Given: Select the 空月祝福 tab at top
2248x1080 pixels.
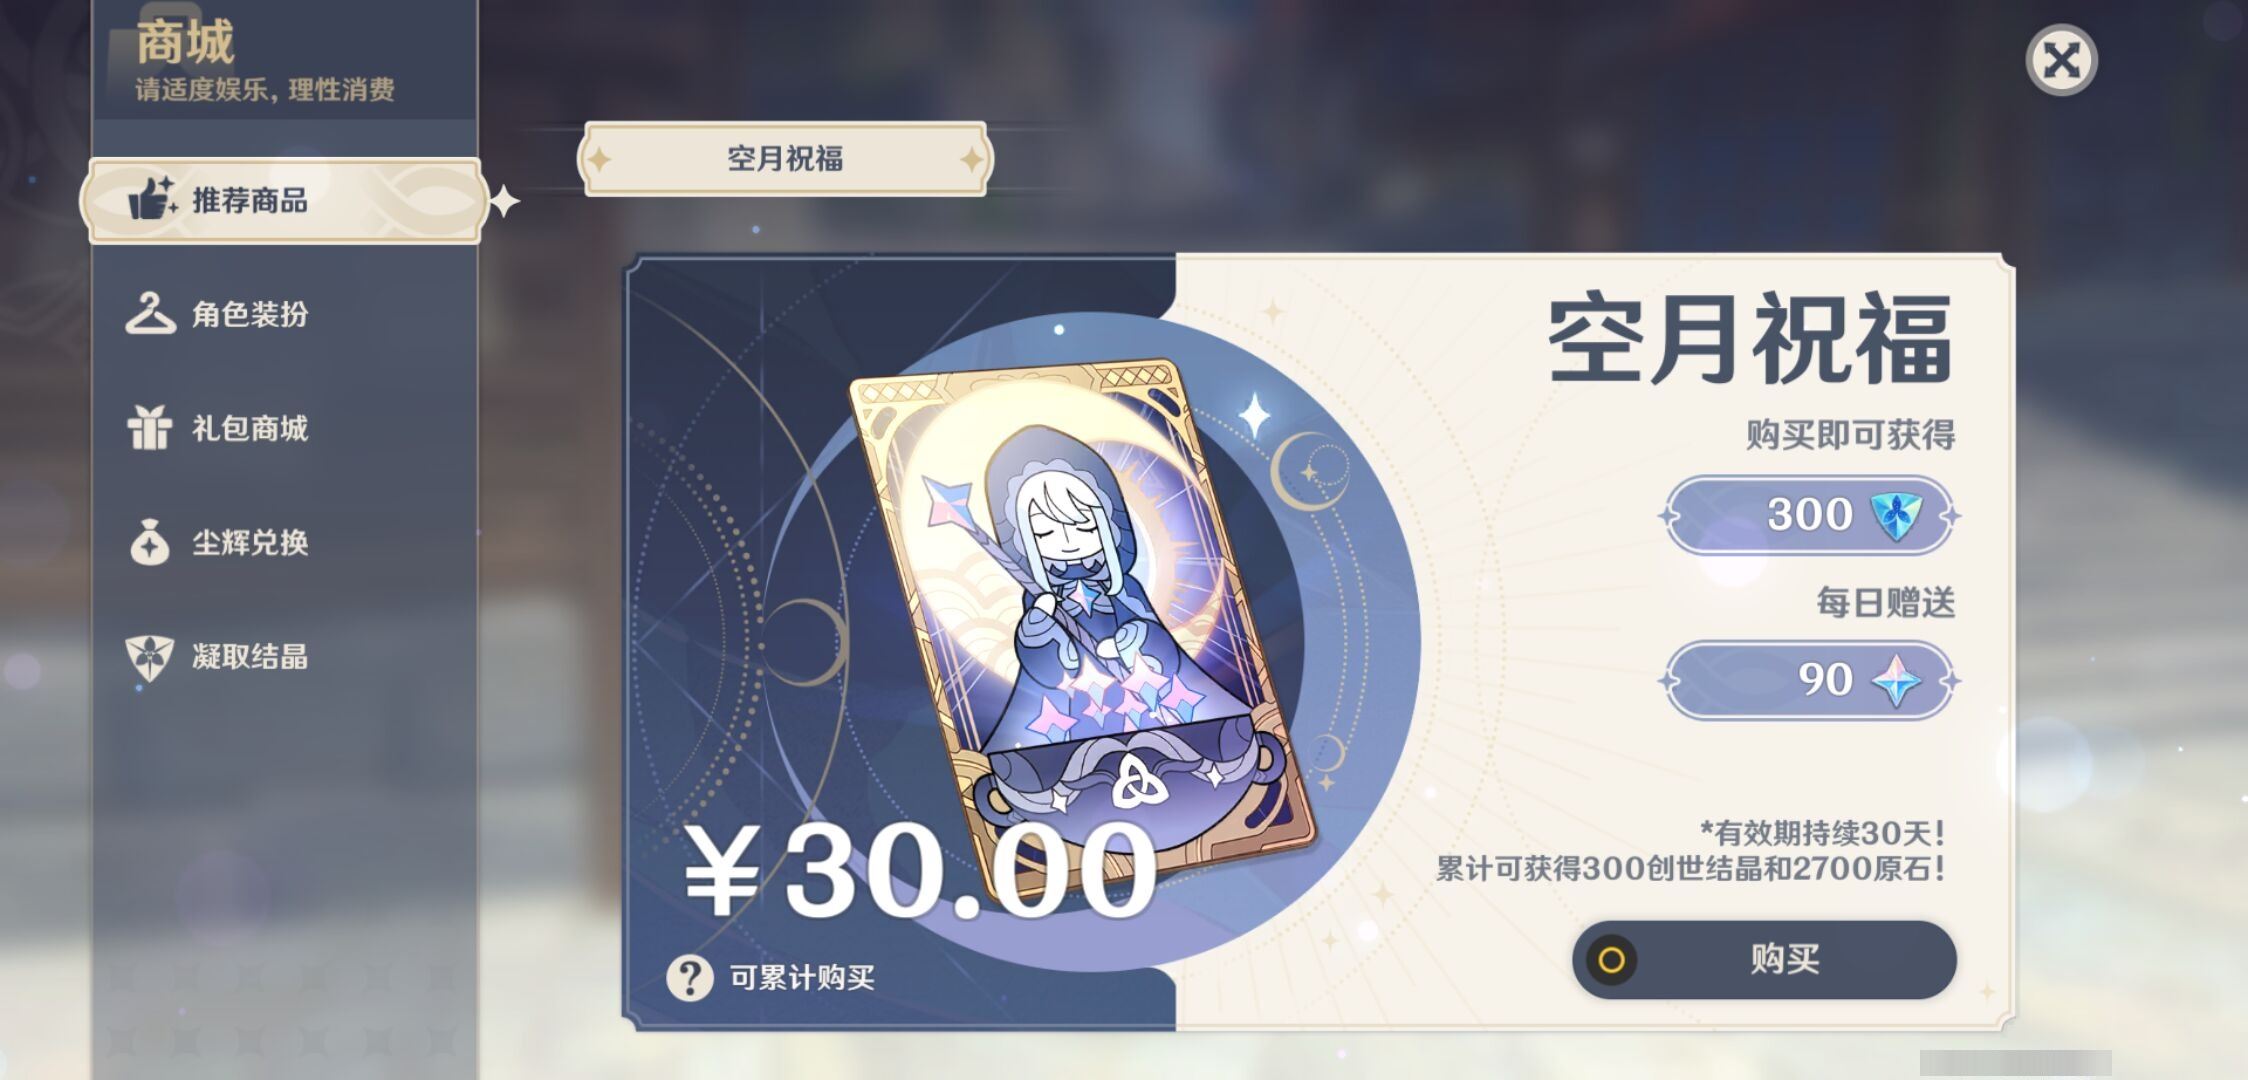Looking at the screenshot, I should coord(785,158).
